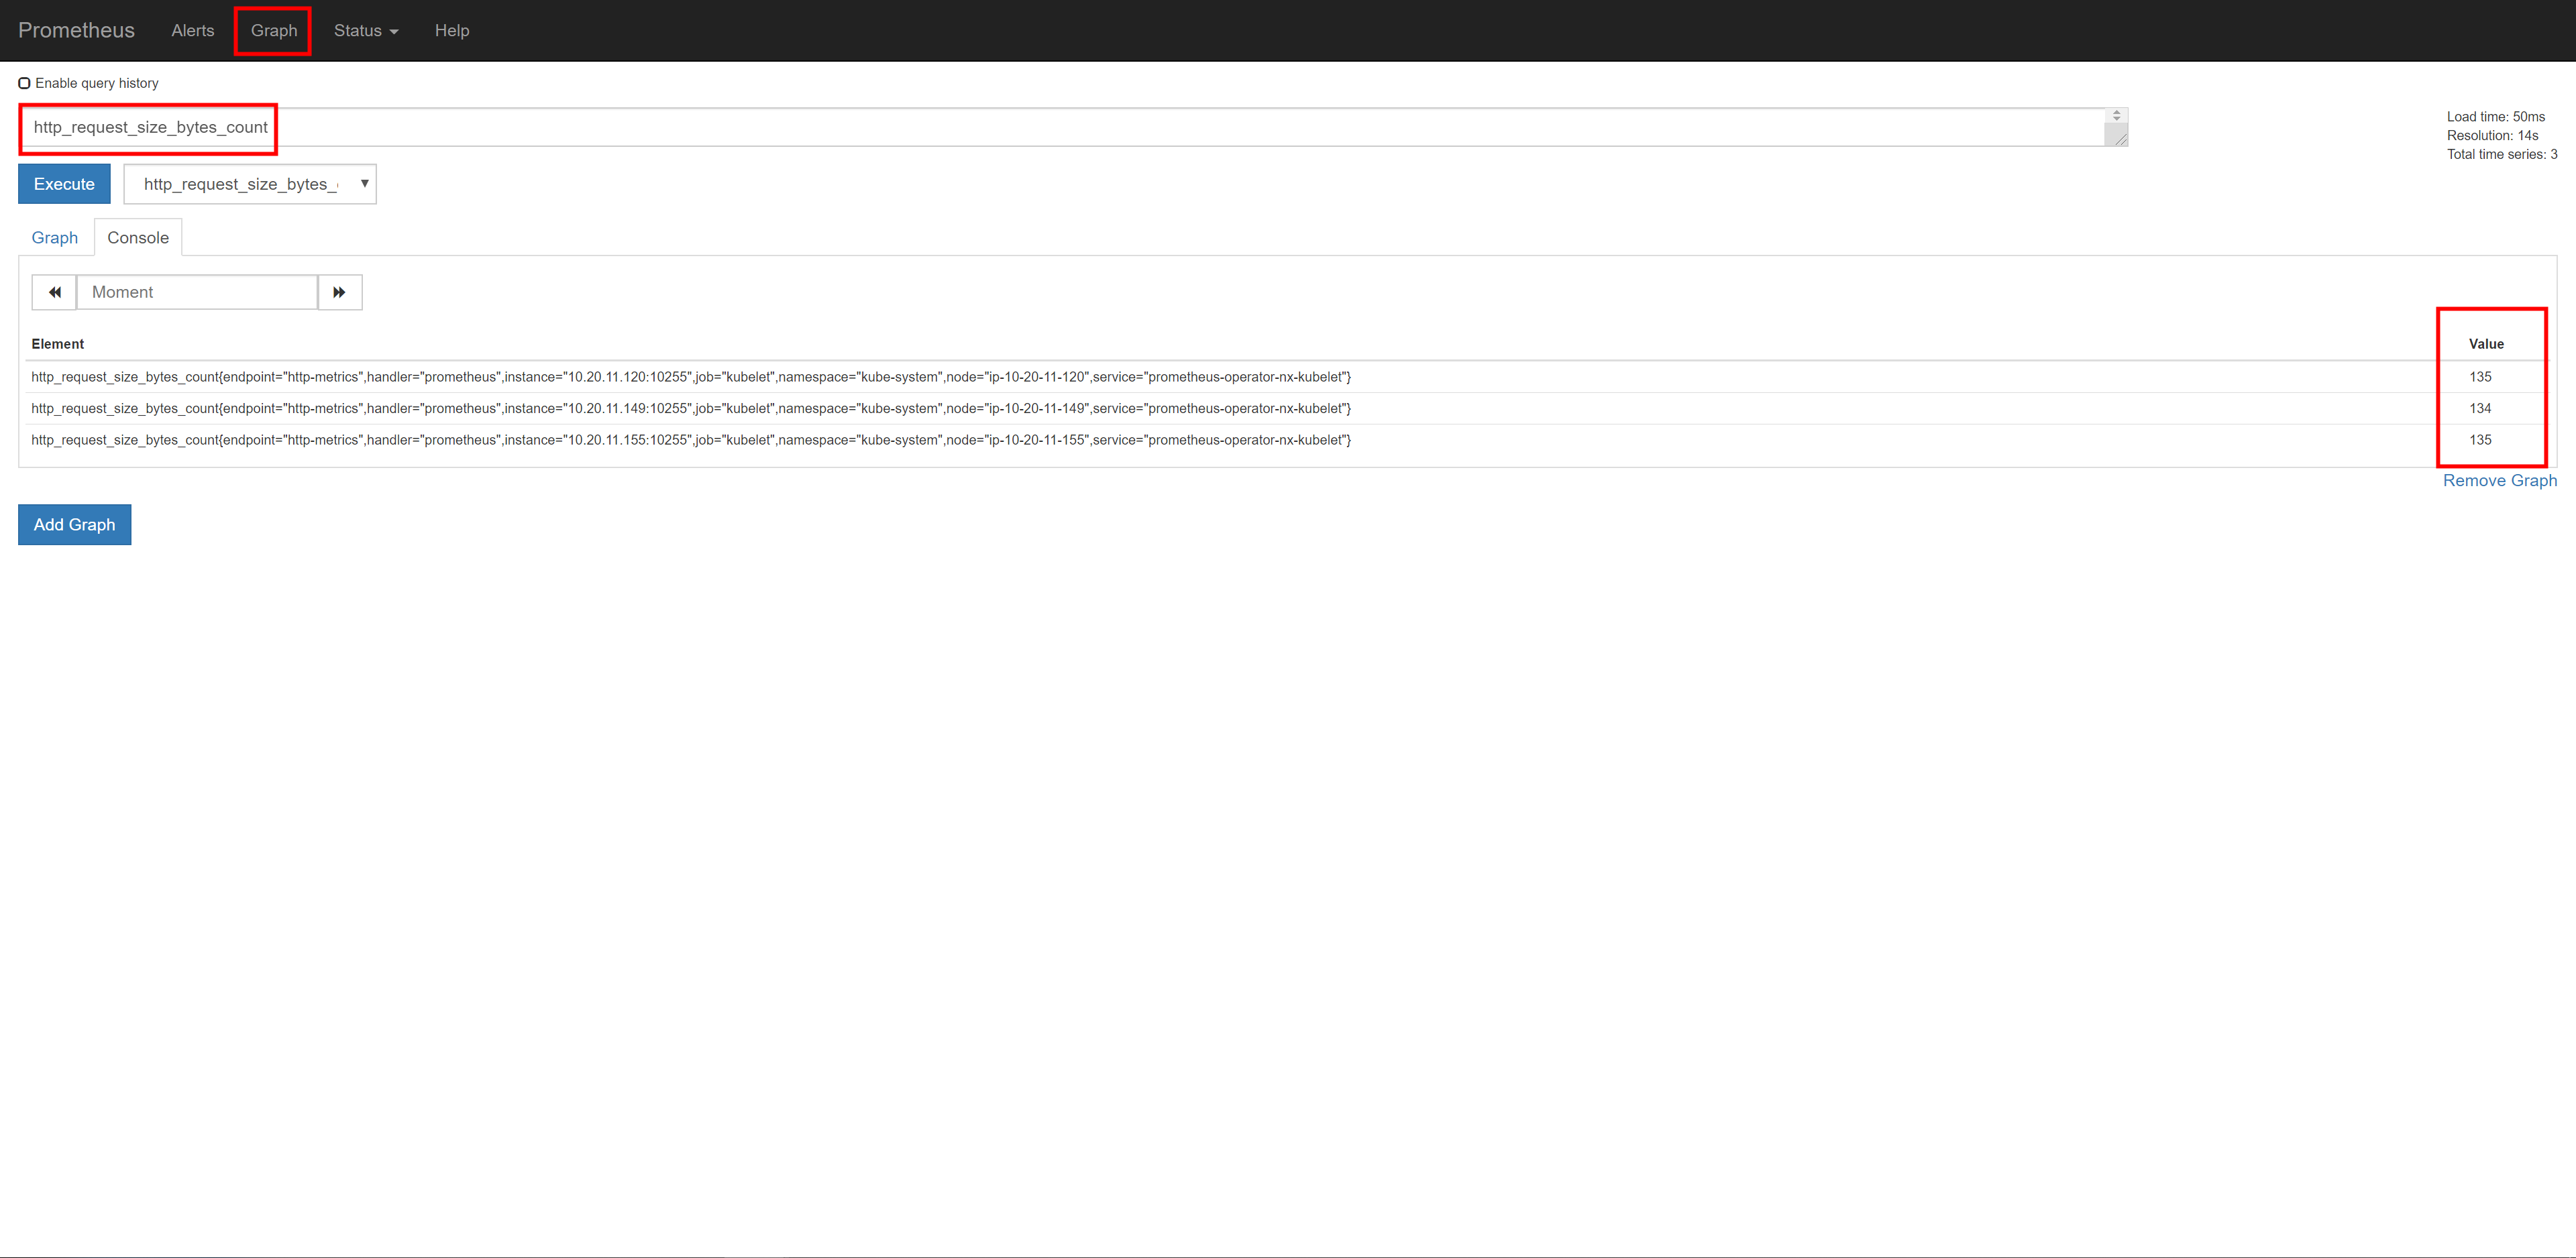Click the fast-forward time icon
2576x1258 pixels.
click(340, 292)
